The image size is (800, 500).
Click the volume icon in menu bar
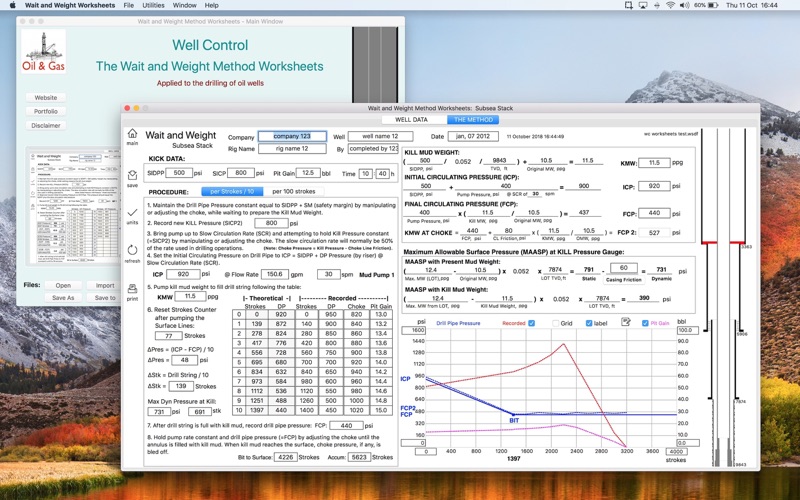[684, 5]
